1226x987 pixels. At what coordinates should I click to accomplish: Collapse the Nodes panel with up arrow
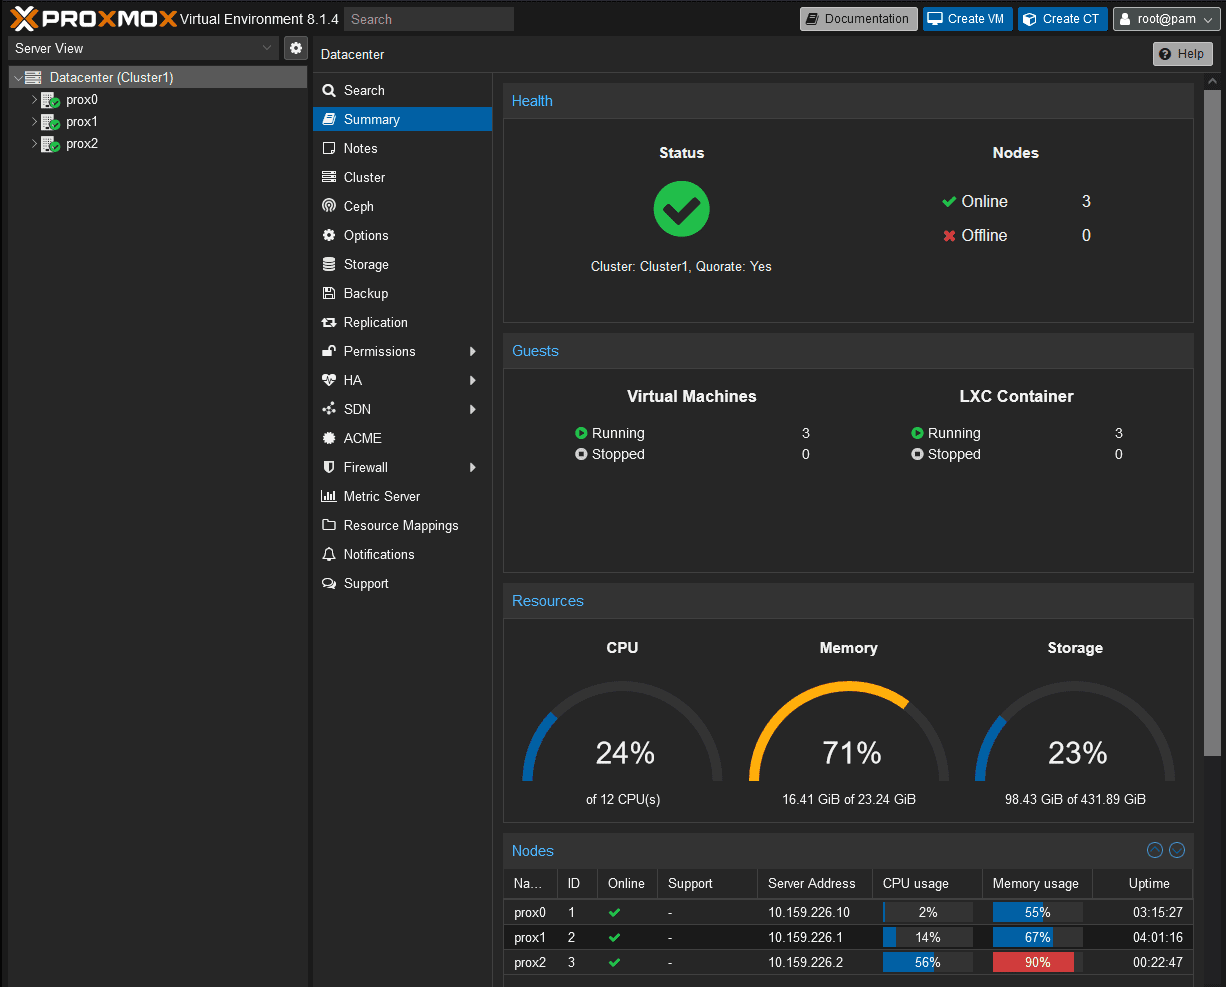(1155, 850)
